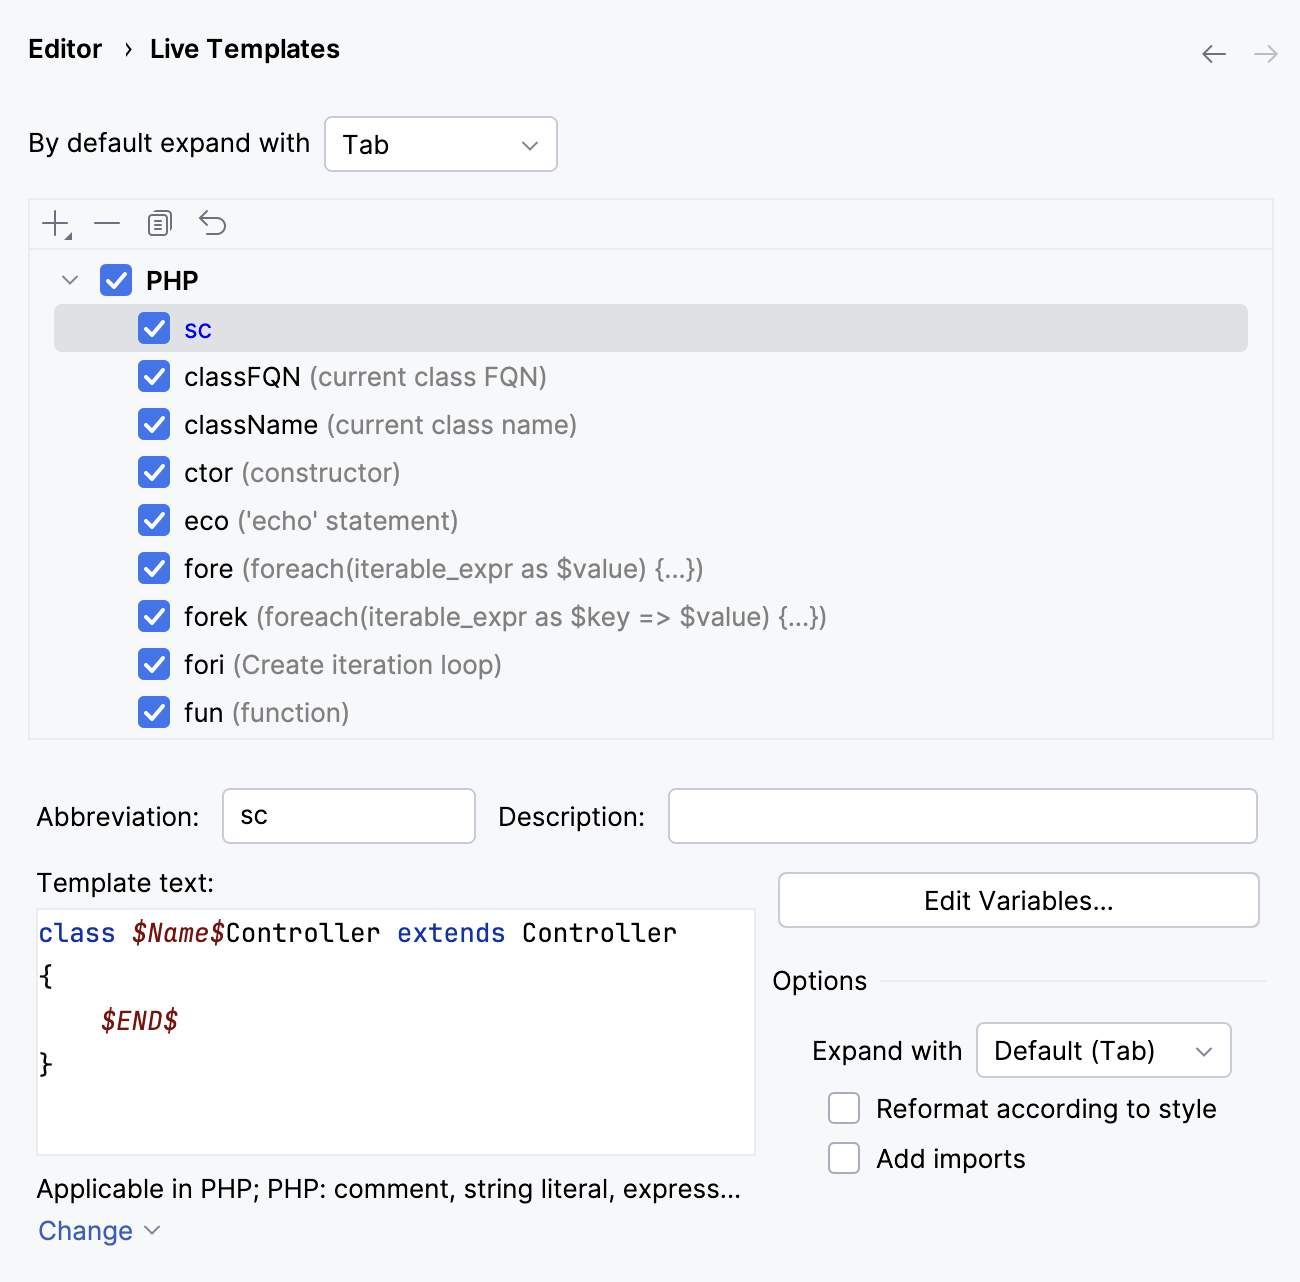This screenshot has height=1282, width=1300.
Task: Disable the fore foreach template
Action: (154, 568)
